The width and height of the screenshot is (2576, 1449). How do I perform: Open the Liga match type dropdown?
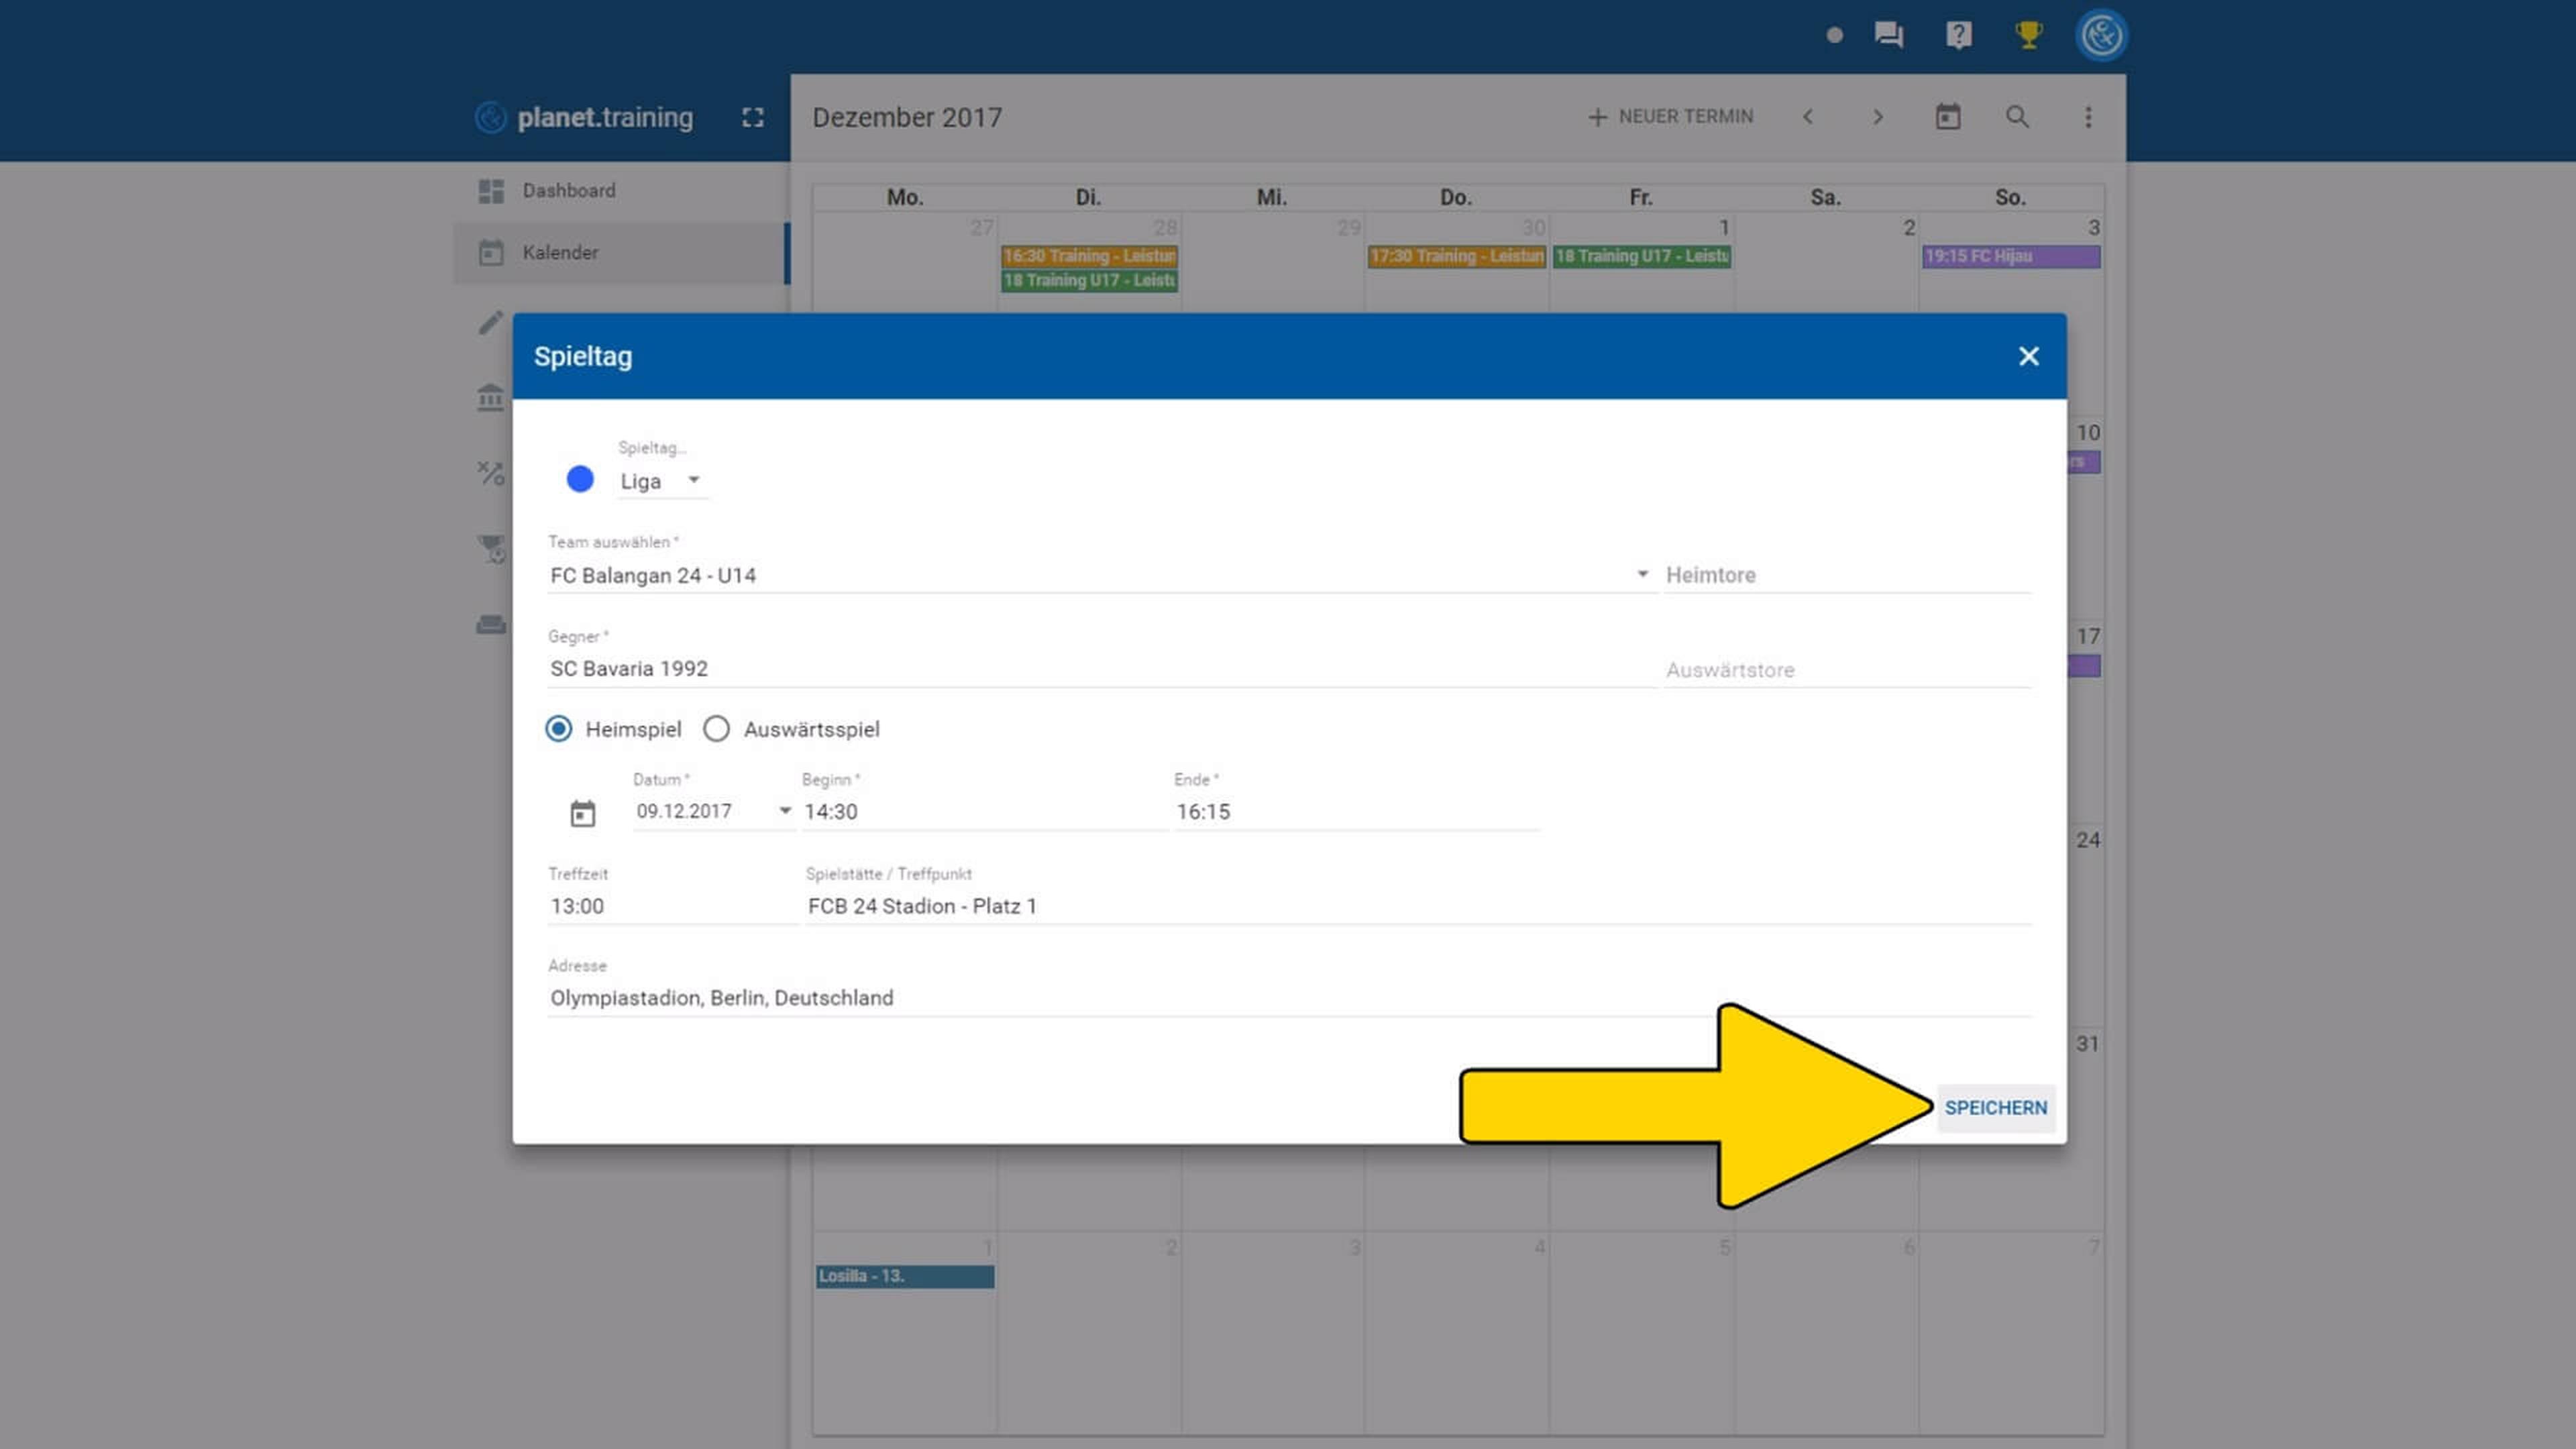pos(661,481)
